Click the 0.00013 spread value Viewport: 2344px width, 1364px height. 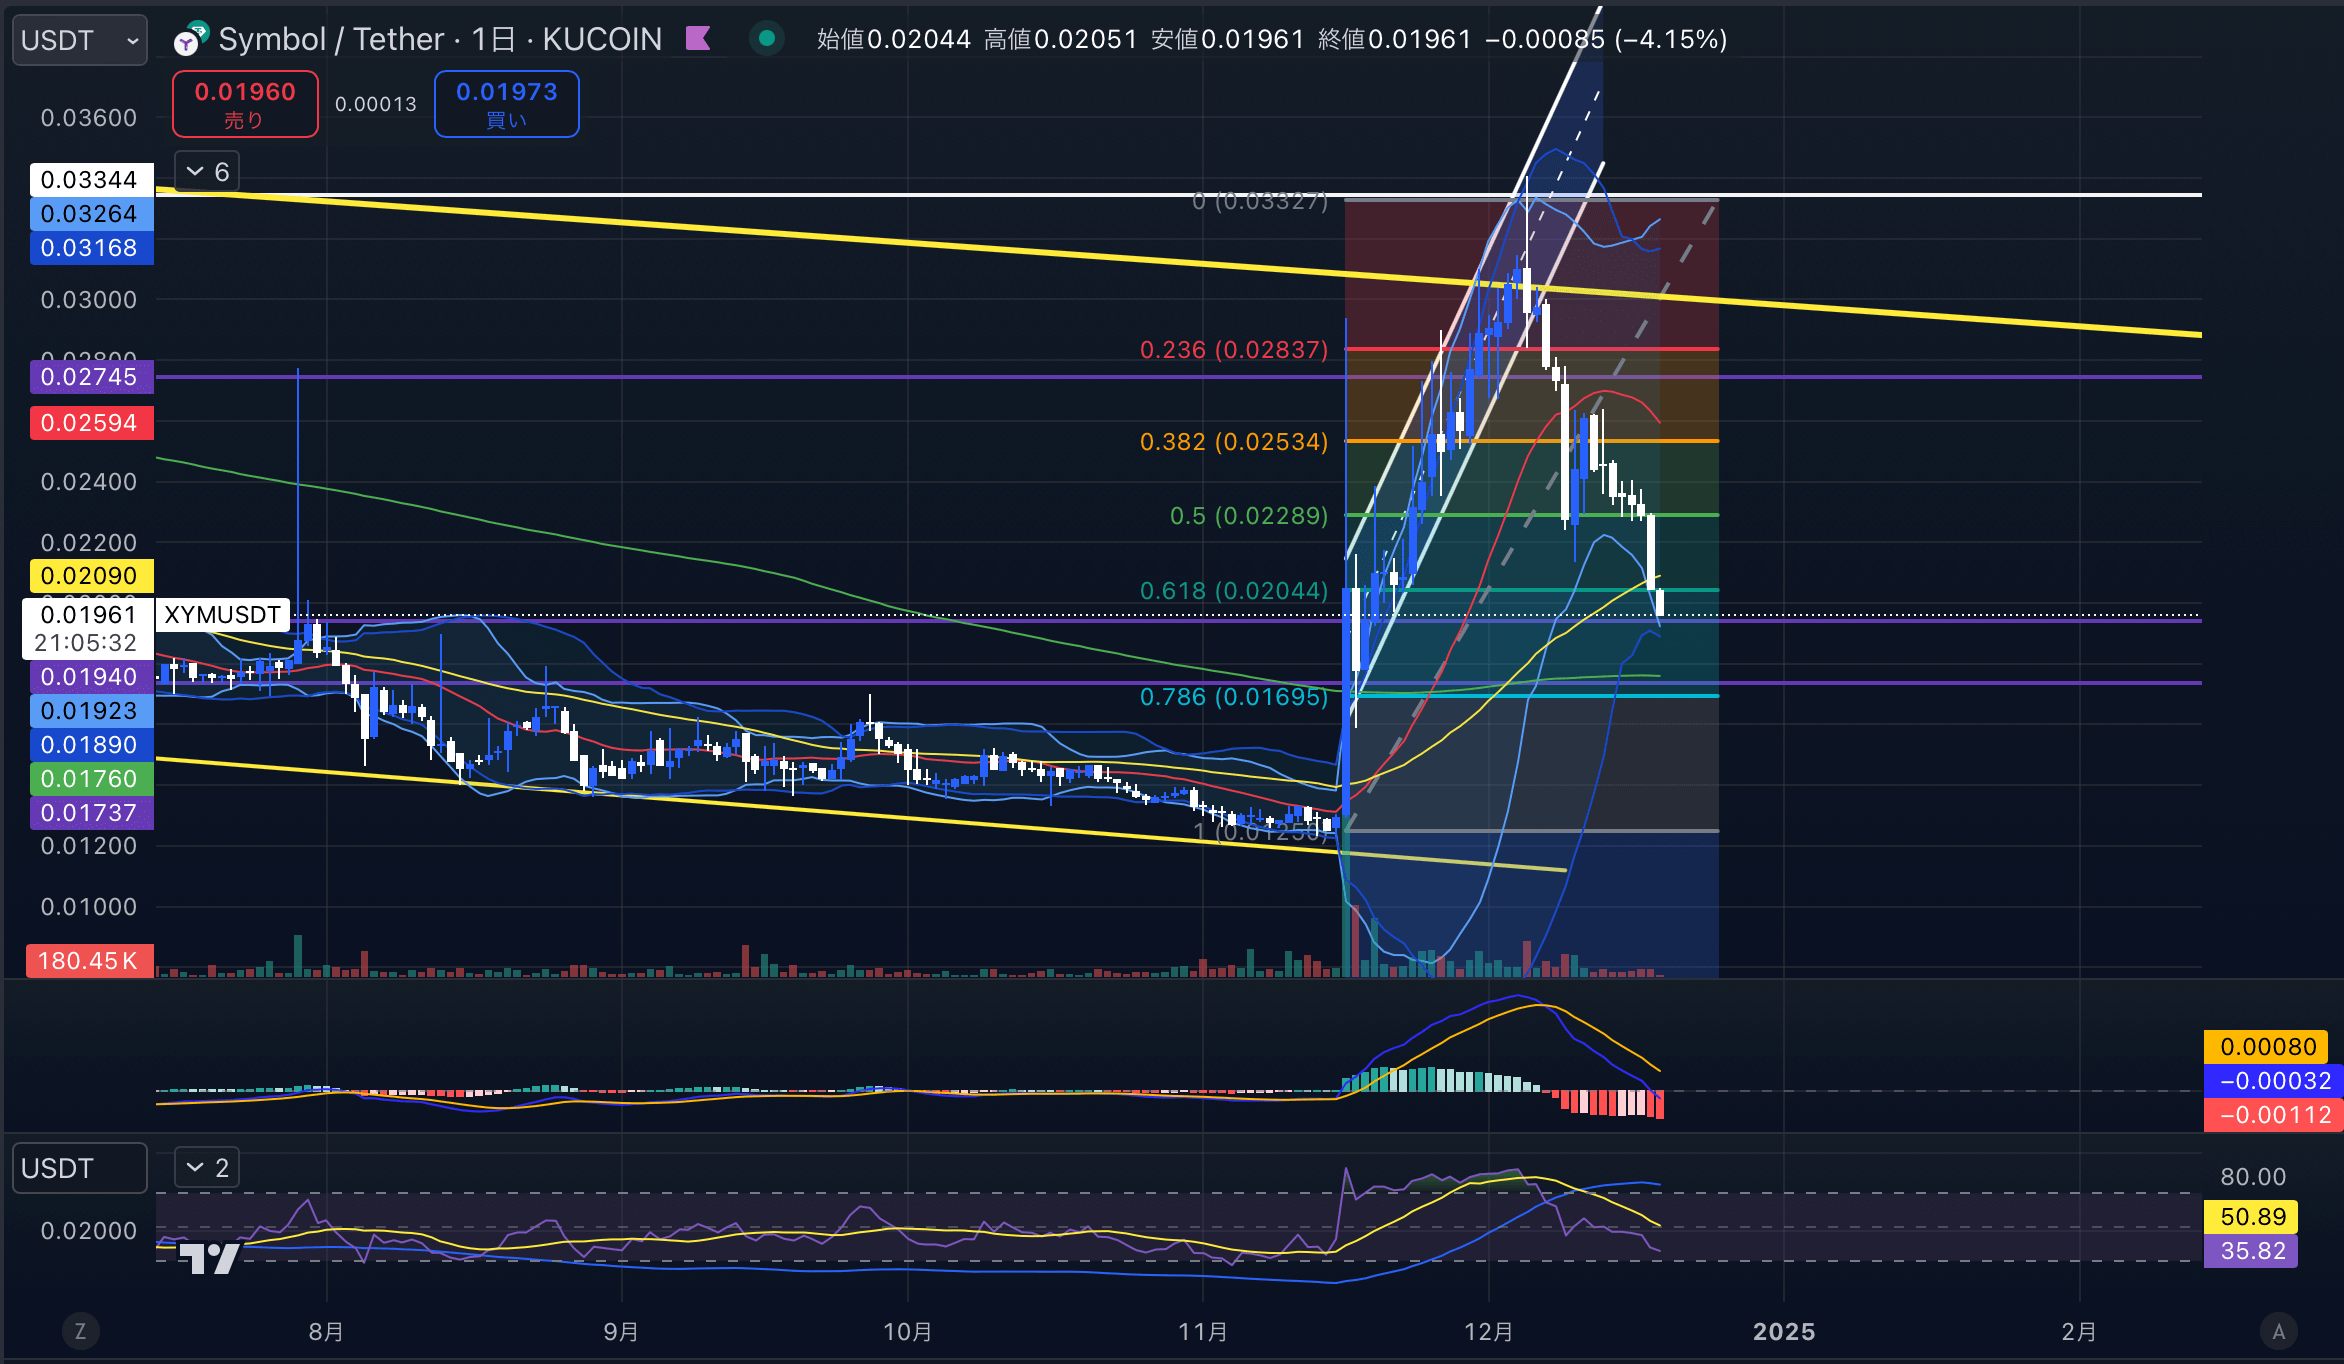pos(376,104)
